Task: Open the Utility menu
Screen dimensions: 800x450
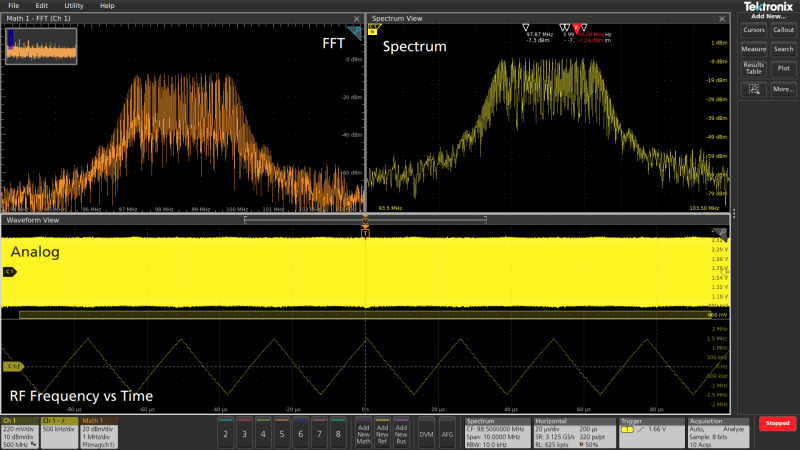Action: click(x=74, y=6)
